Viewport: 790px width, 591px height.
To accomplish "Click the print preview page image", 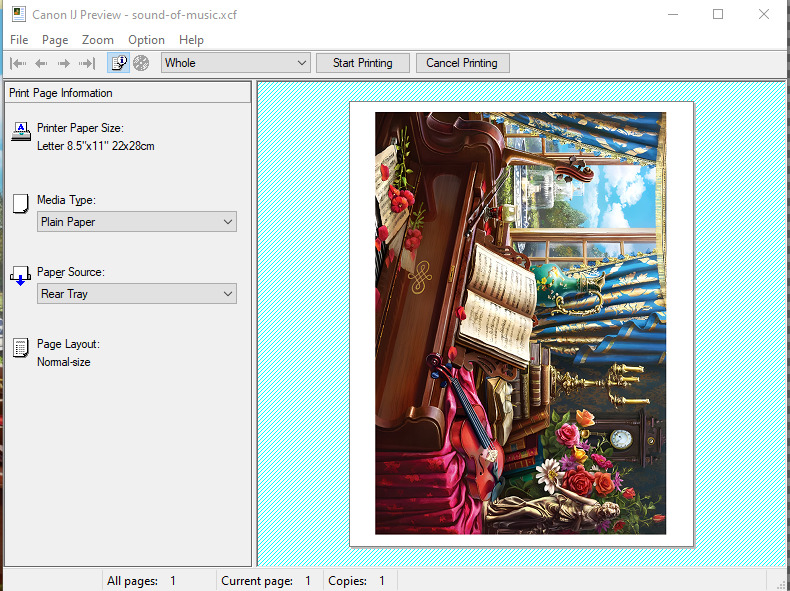I will [520, 323].
